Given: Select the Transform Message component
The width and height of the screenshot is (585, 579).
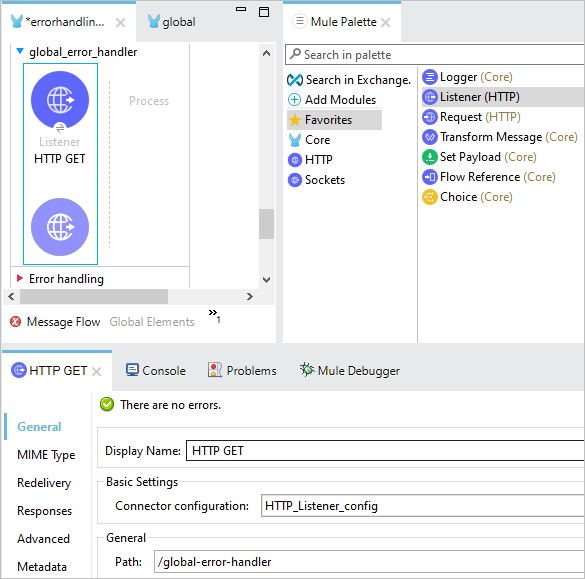Looking at the screenshot, I should [x=500, y=137].
